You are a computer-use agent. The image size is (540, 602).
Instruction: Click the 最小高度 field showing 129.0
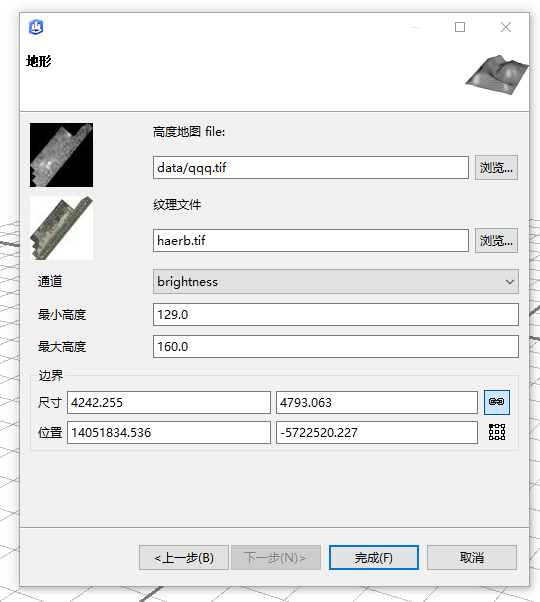(335, 314)
